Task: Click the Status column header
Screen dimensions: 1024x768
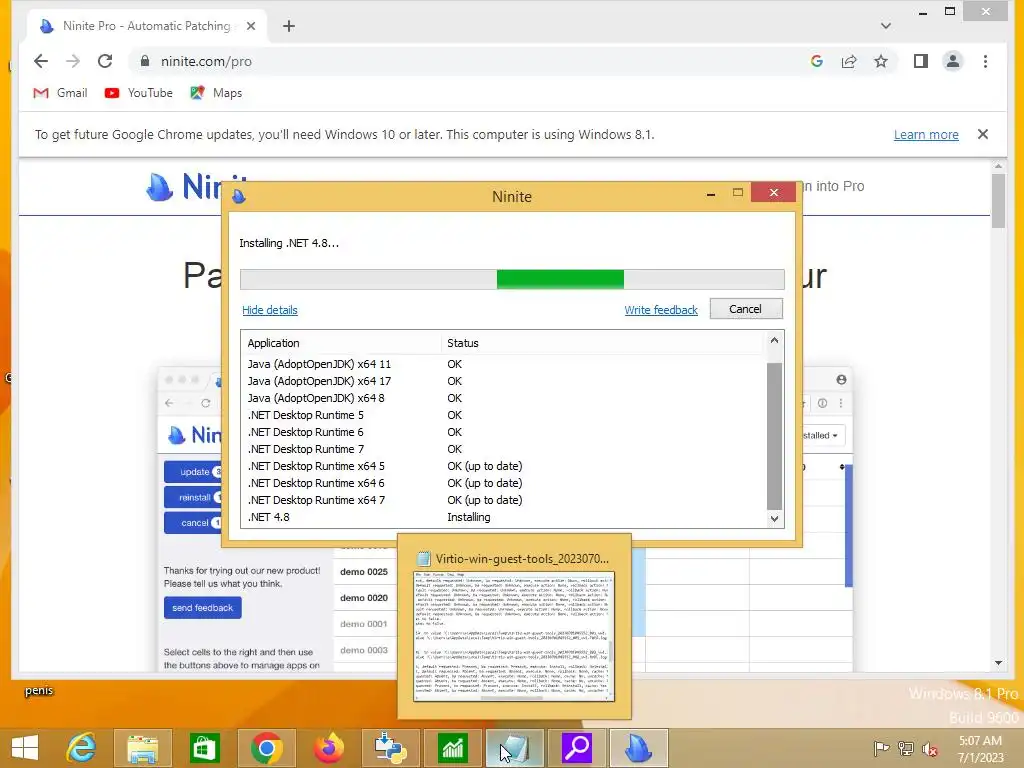Action: (x=601, y=343)
